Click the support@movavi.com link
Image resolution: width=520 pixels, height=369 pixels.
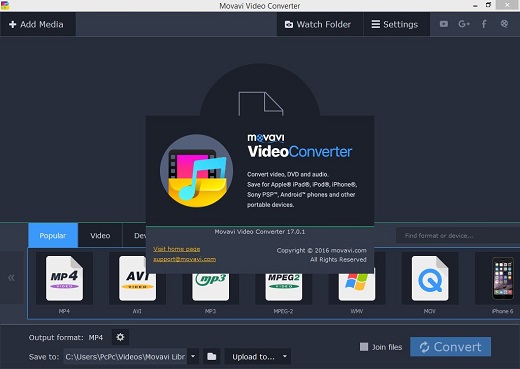pyautogui.click(x=184, y=259)
